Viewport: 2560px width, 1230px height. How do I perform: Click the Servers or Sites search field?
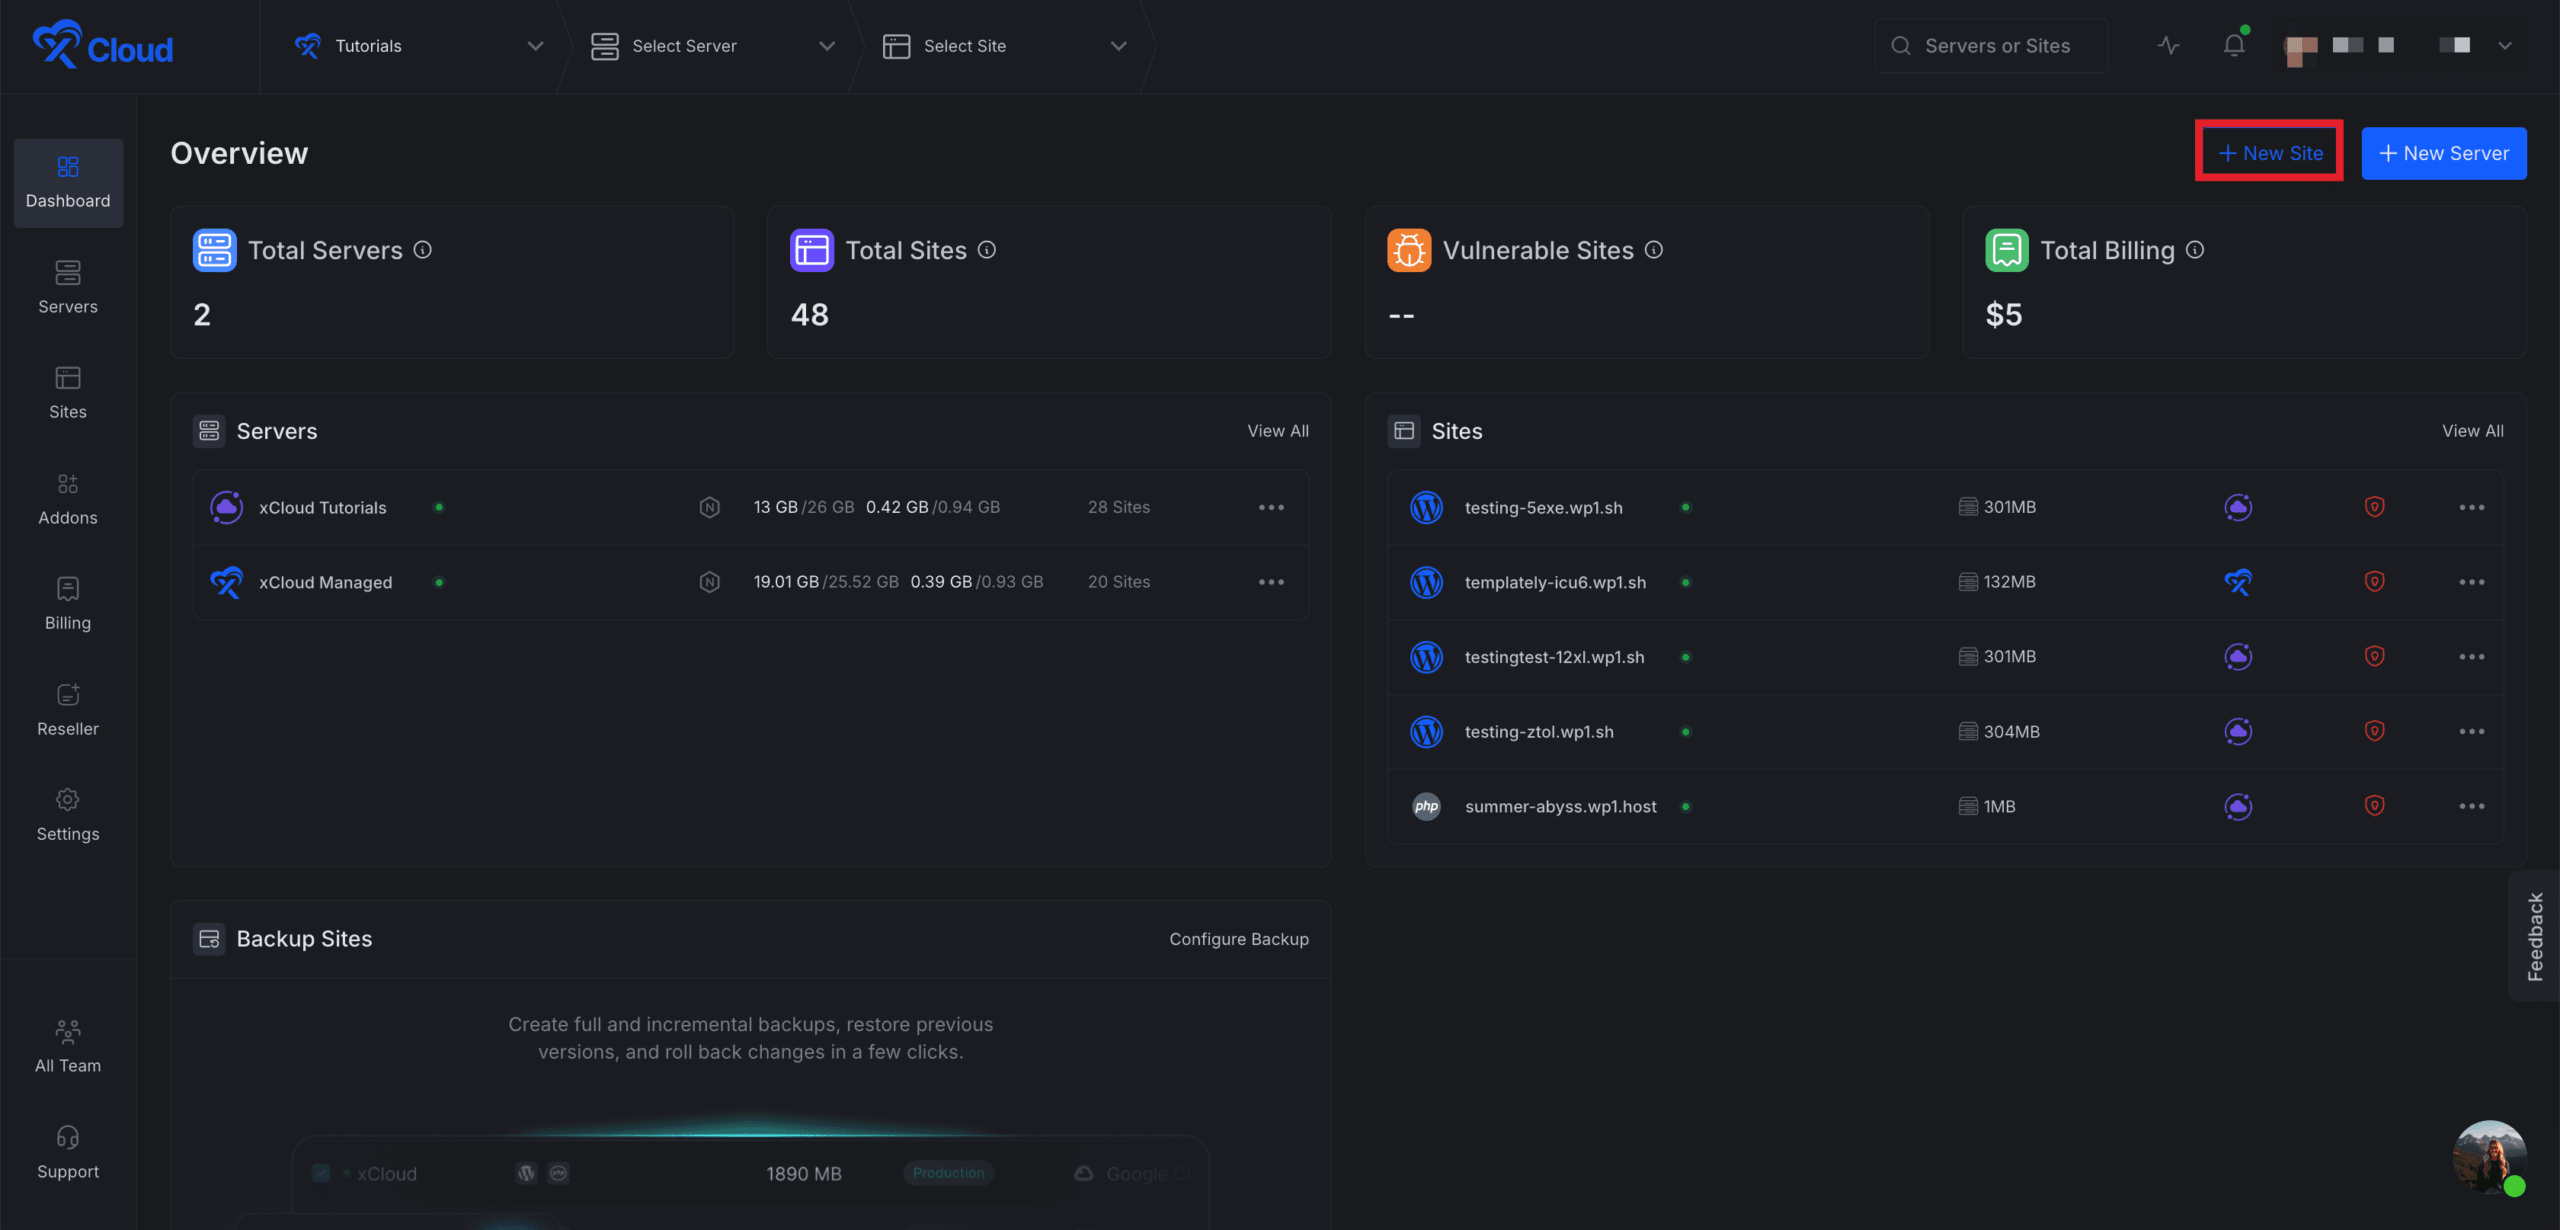[1991, 45]
